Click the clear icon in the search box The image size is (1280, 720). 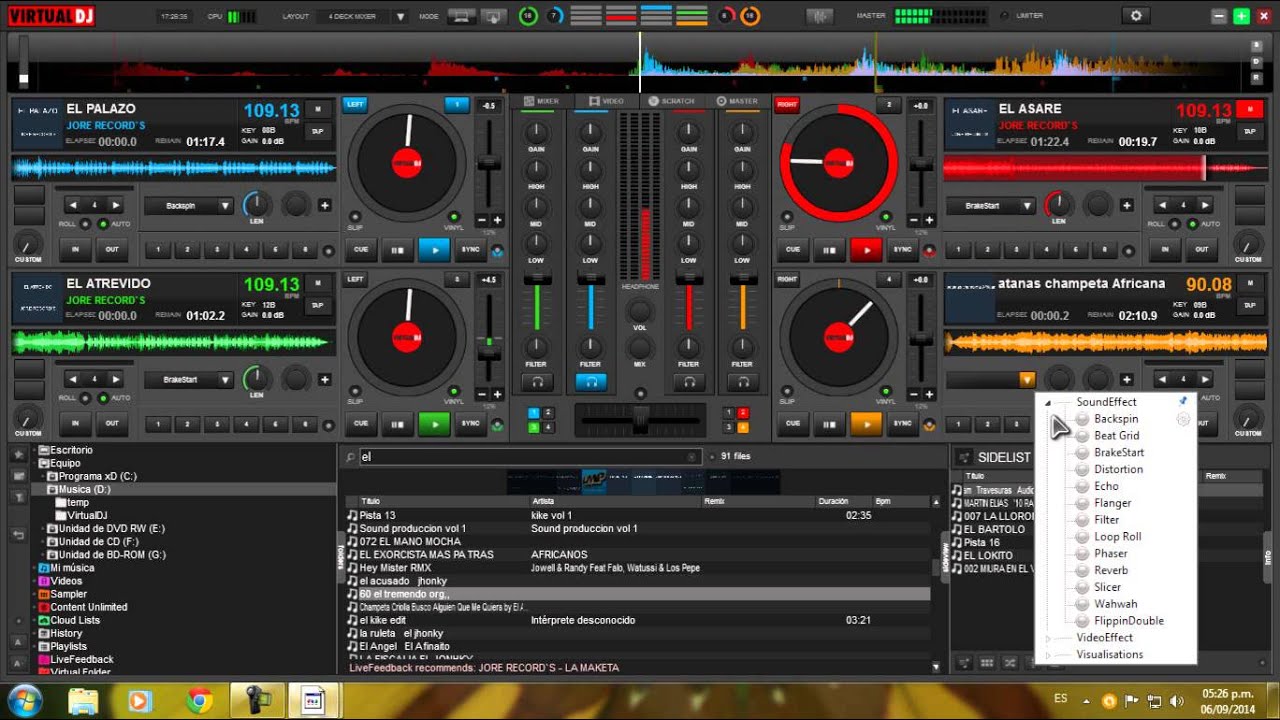pyautogui.click(x=691, y=456)
